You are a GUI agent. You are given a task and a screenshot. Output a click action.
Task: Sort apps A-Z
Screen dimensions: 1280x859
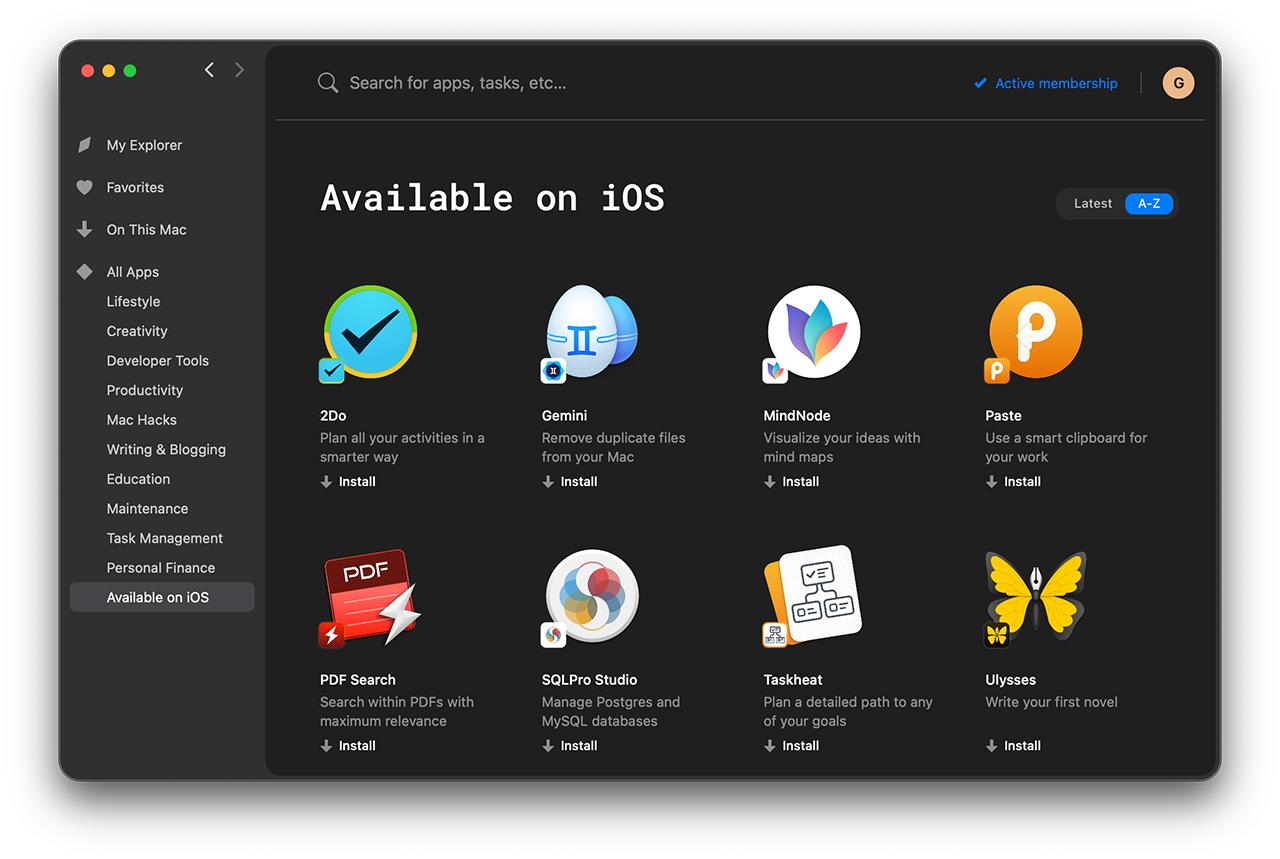pyautogui.click(x=1149, y=204)
